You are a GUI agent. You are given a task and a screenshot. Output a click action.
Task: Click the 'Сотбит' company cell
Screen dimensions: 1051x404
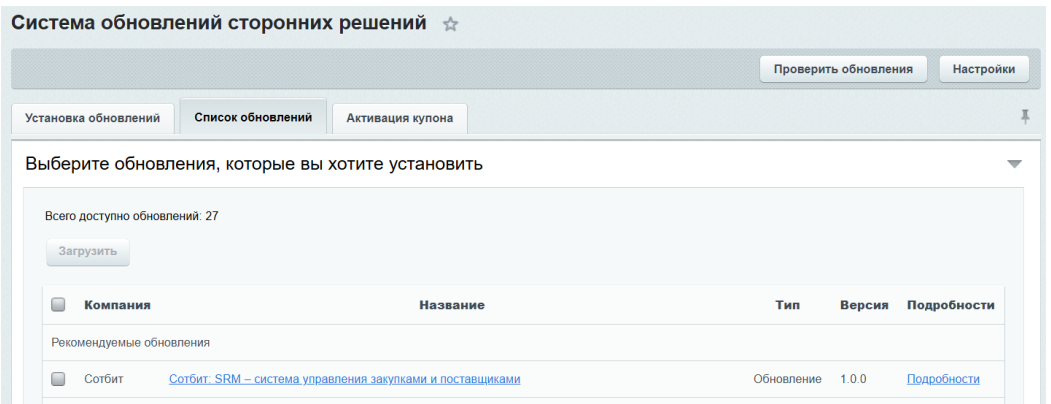(x=104, y=379)
